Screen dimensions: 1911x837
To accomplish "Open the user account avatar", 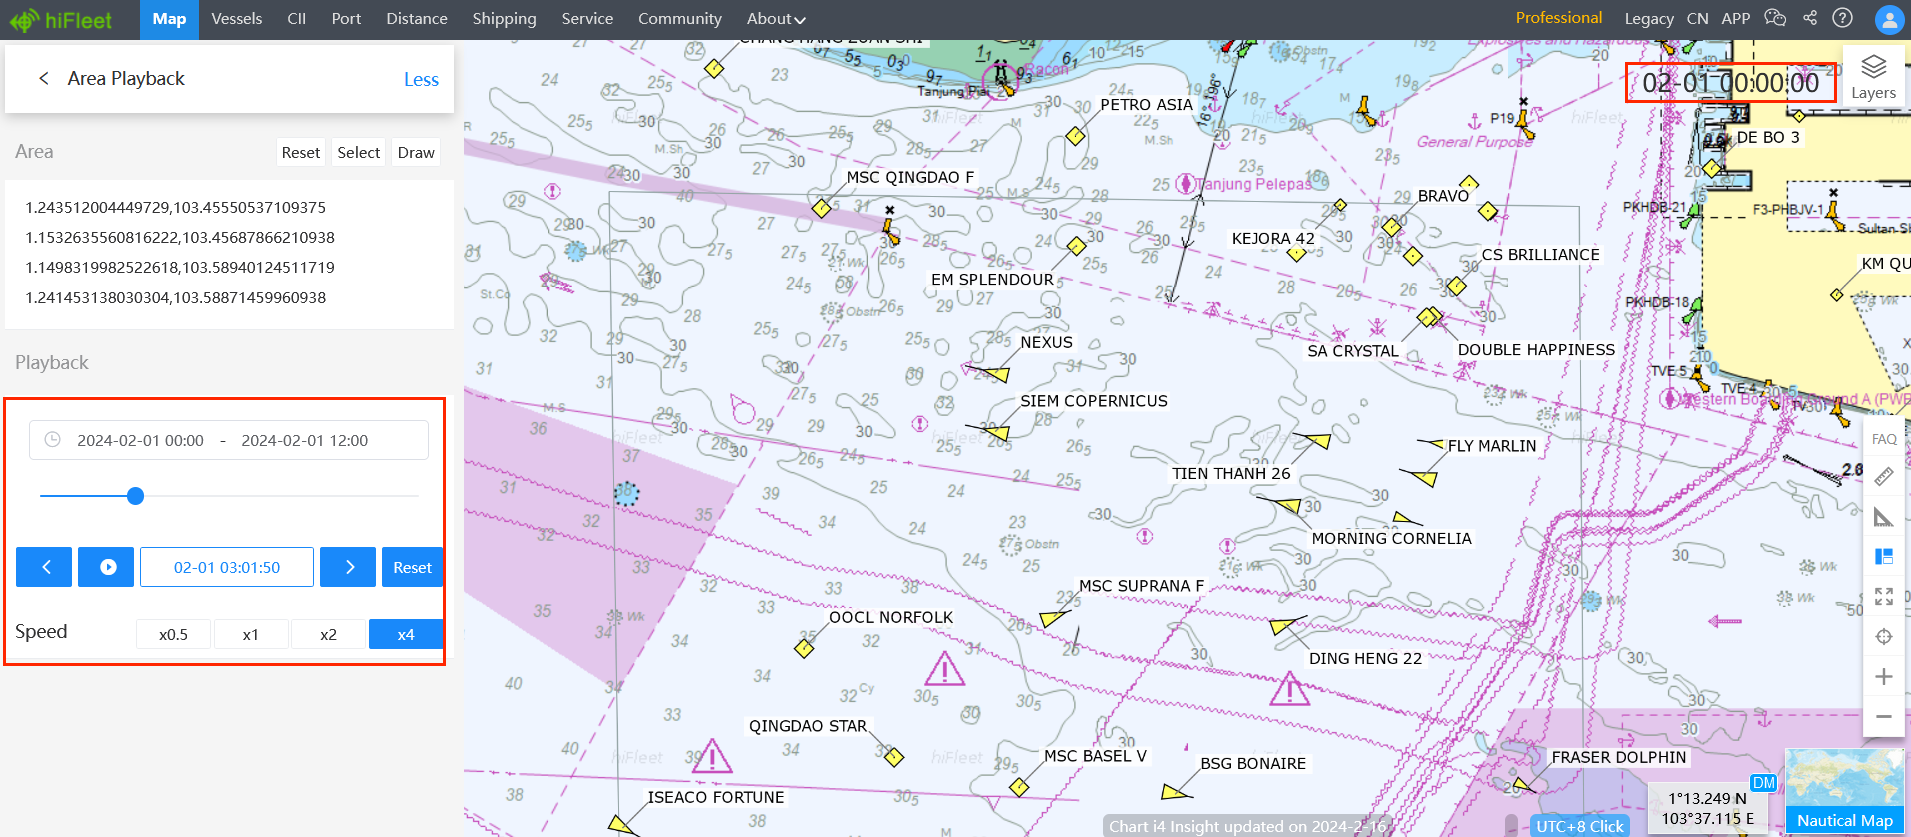I will click(x=1889, y=19).
